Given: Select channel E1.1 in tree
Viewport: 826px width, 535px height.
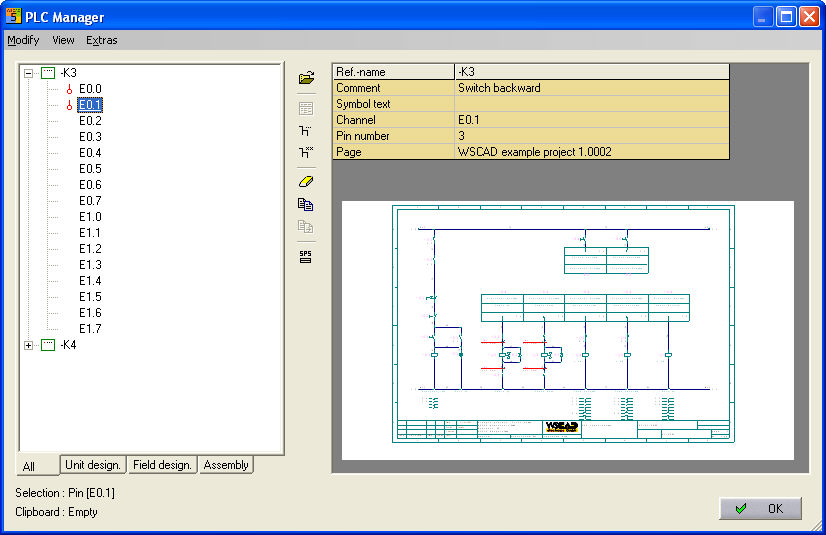Looking at the screenshot, I should coord(90,233).
